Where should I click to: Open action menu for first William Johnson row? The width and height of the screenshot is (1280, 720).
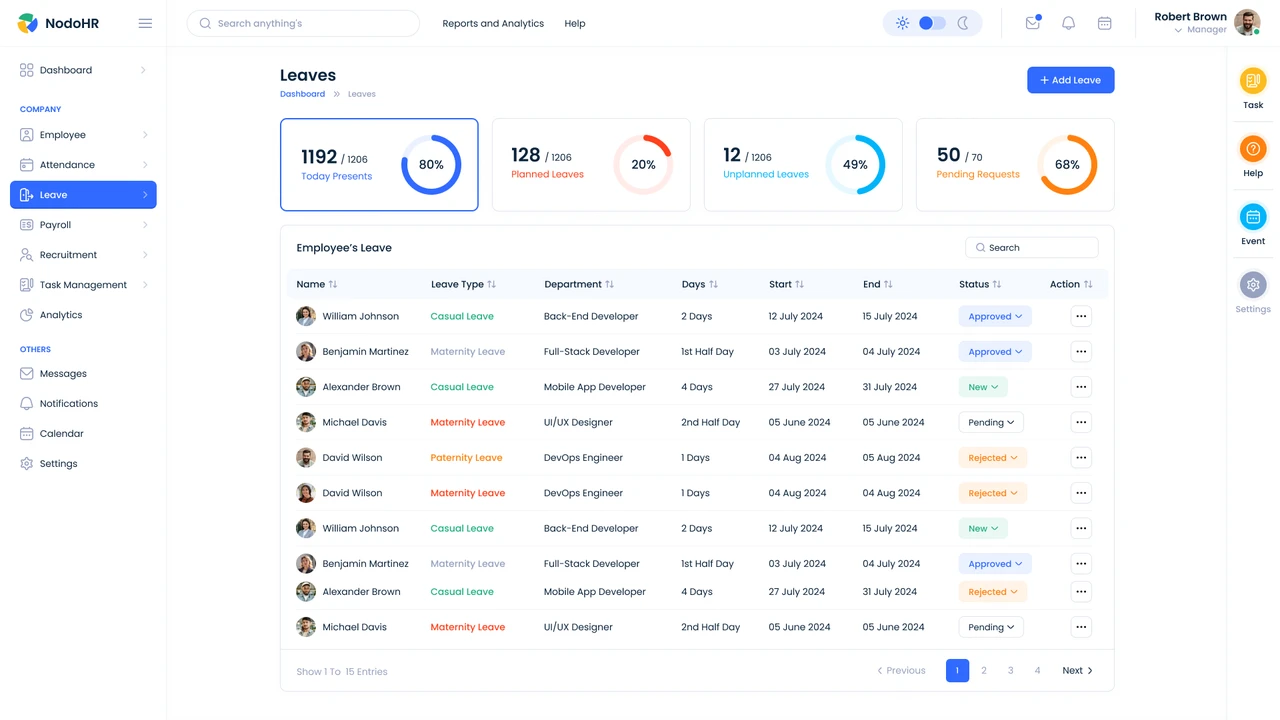click(x=1081, y=316)
